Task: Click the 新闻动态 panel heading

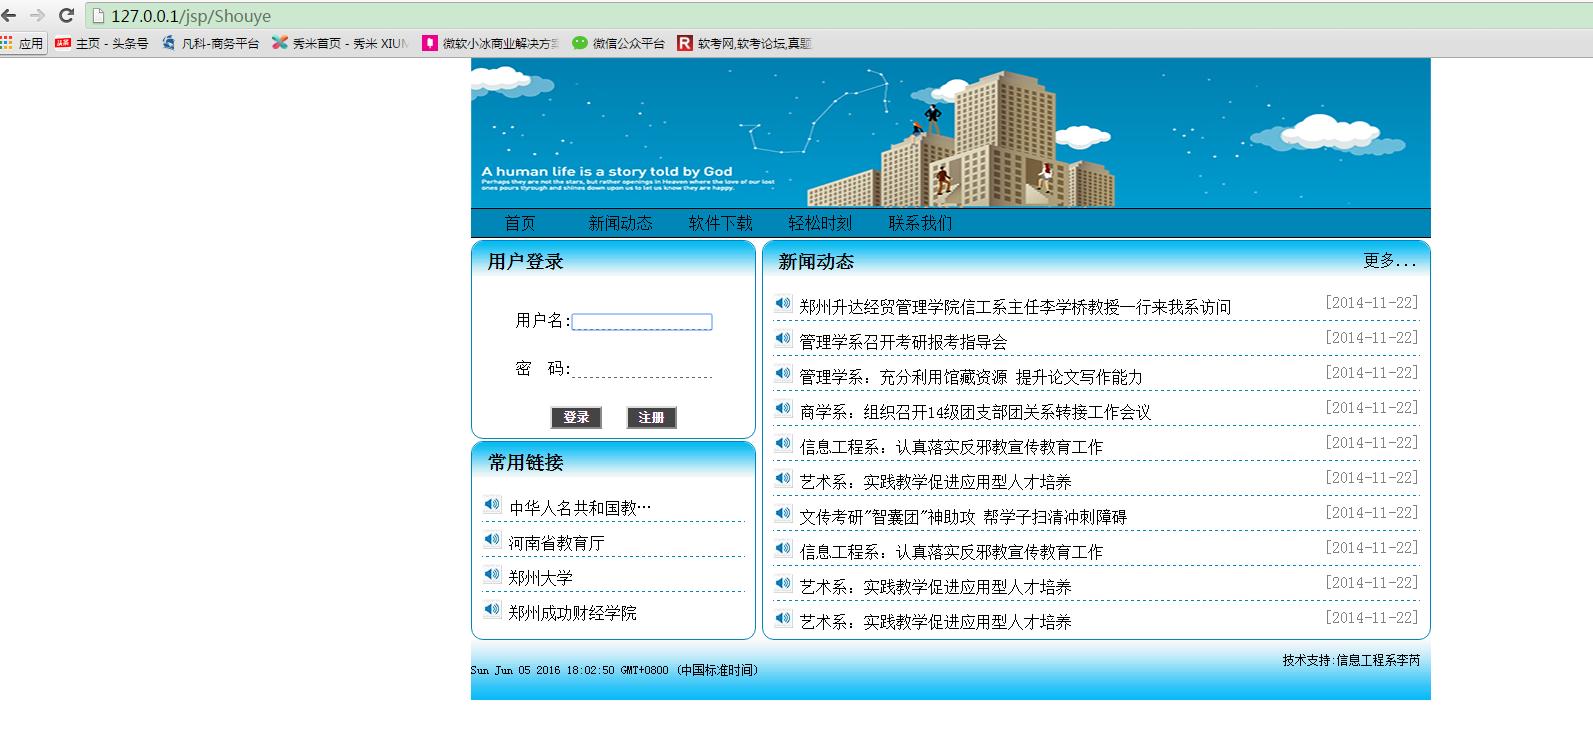Action: click(816, 262)
